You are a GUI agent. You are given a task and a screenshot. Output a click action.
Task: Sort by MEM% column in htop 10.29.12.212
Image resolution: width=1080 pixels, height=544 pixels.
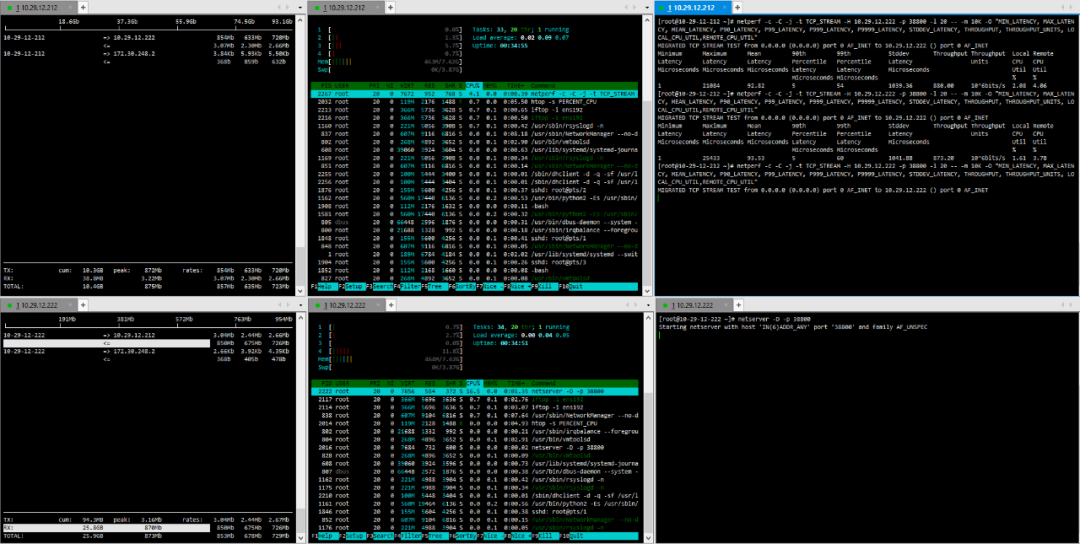(x=490, y=85)
